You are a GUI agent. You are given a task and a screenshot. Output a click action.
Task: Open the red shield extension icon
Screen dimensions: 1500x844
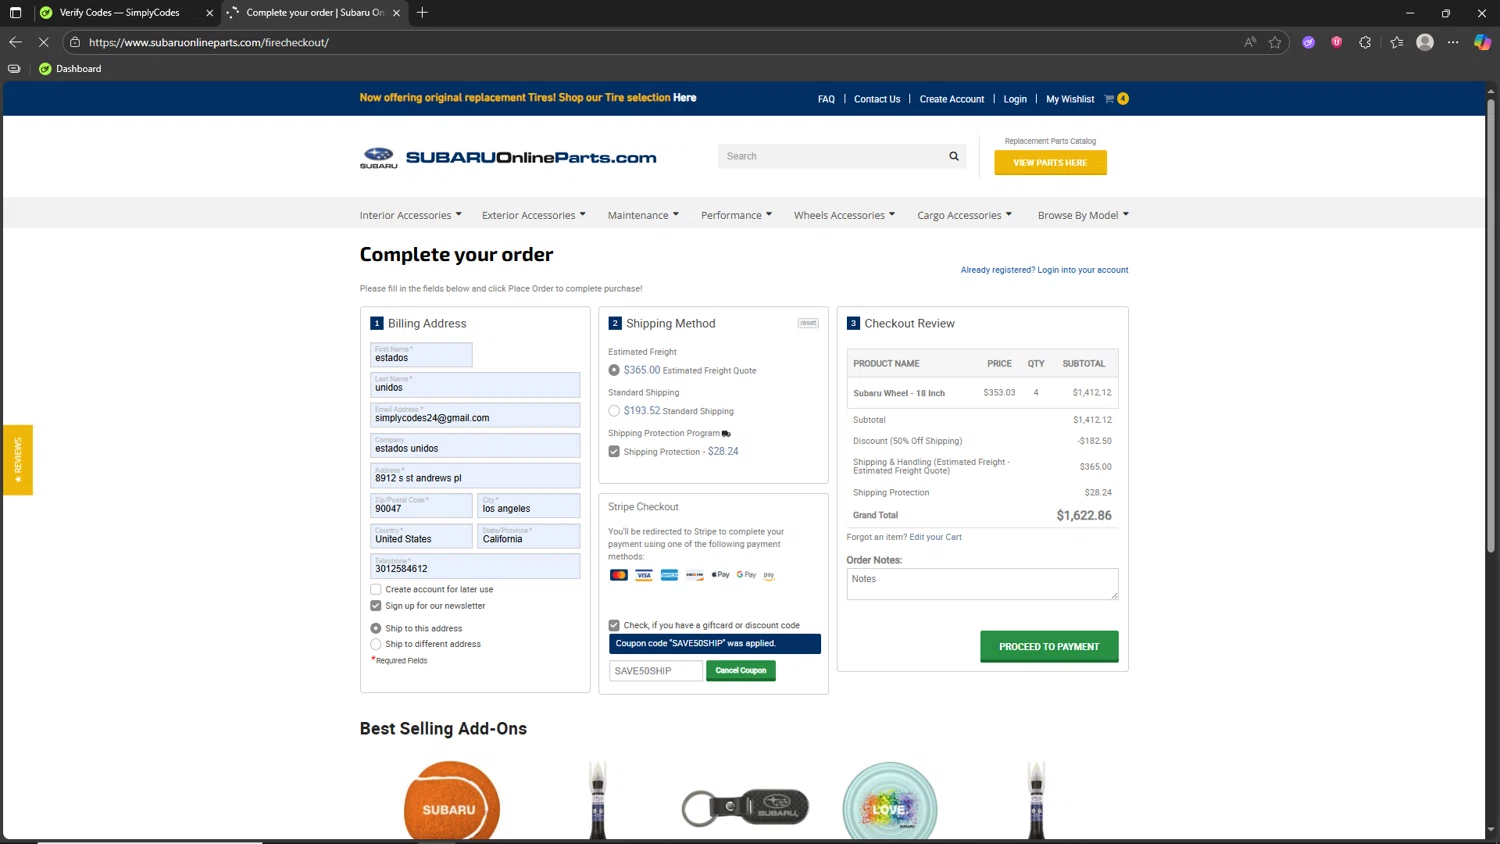(1336, 42)
